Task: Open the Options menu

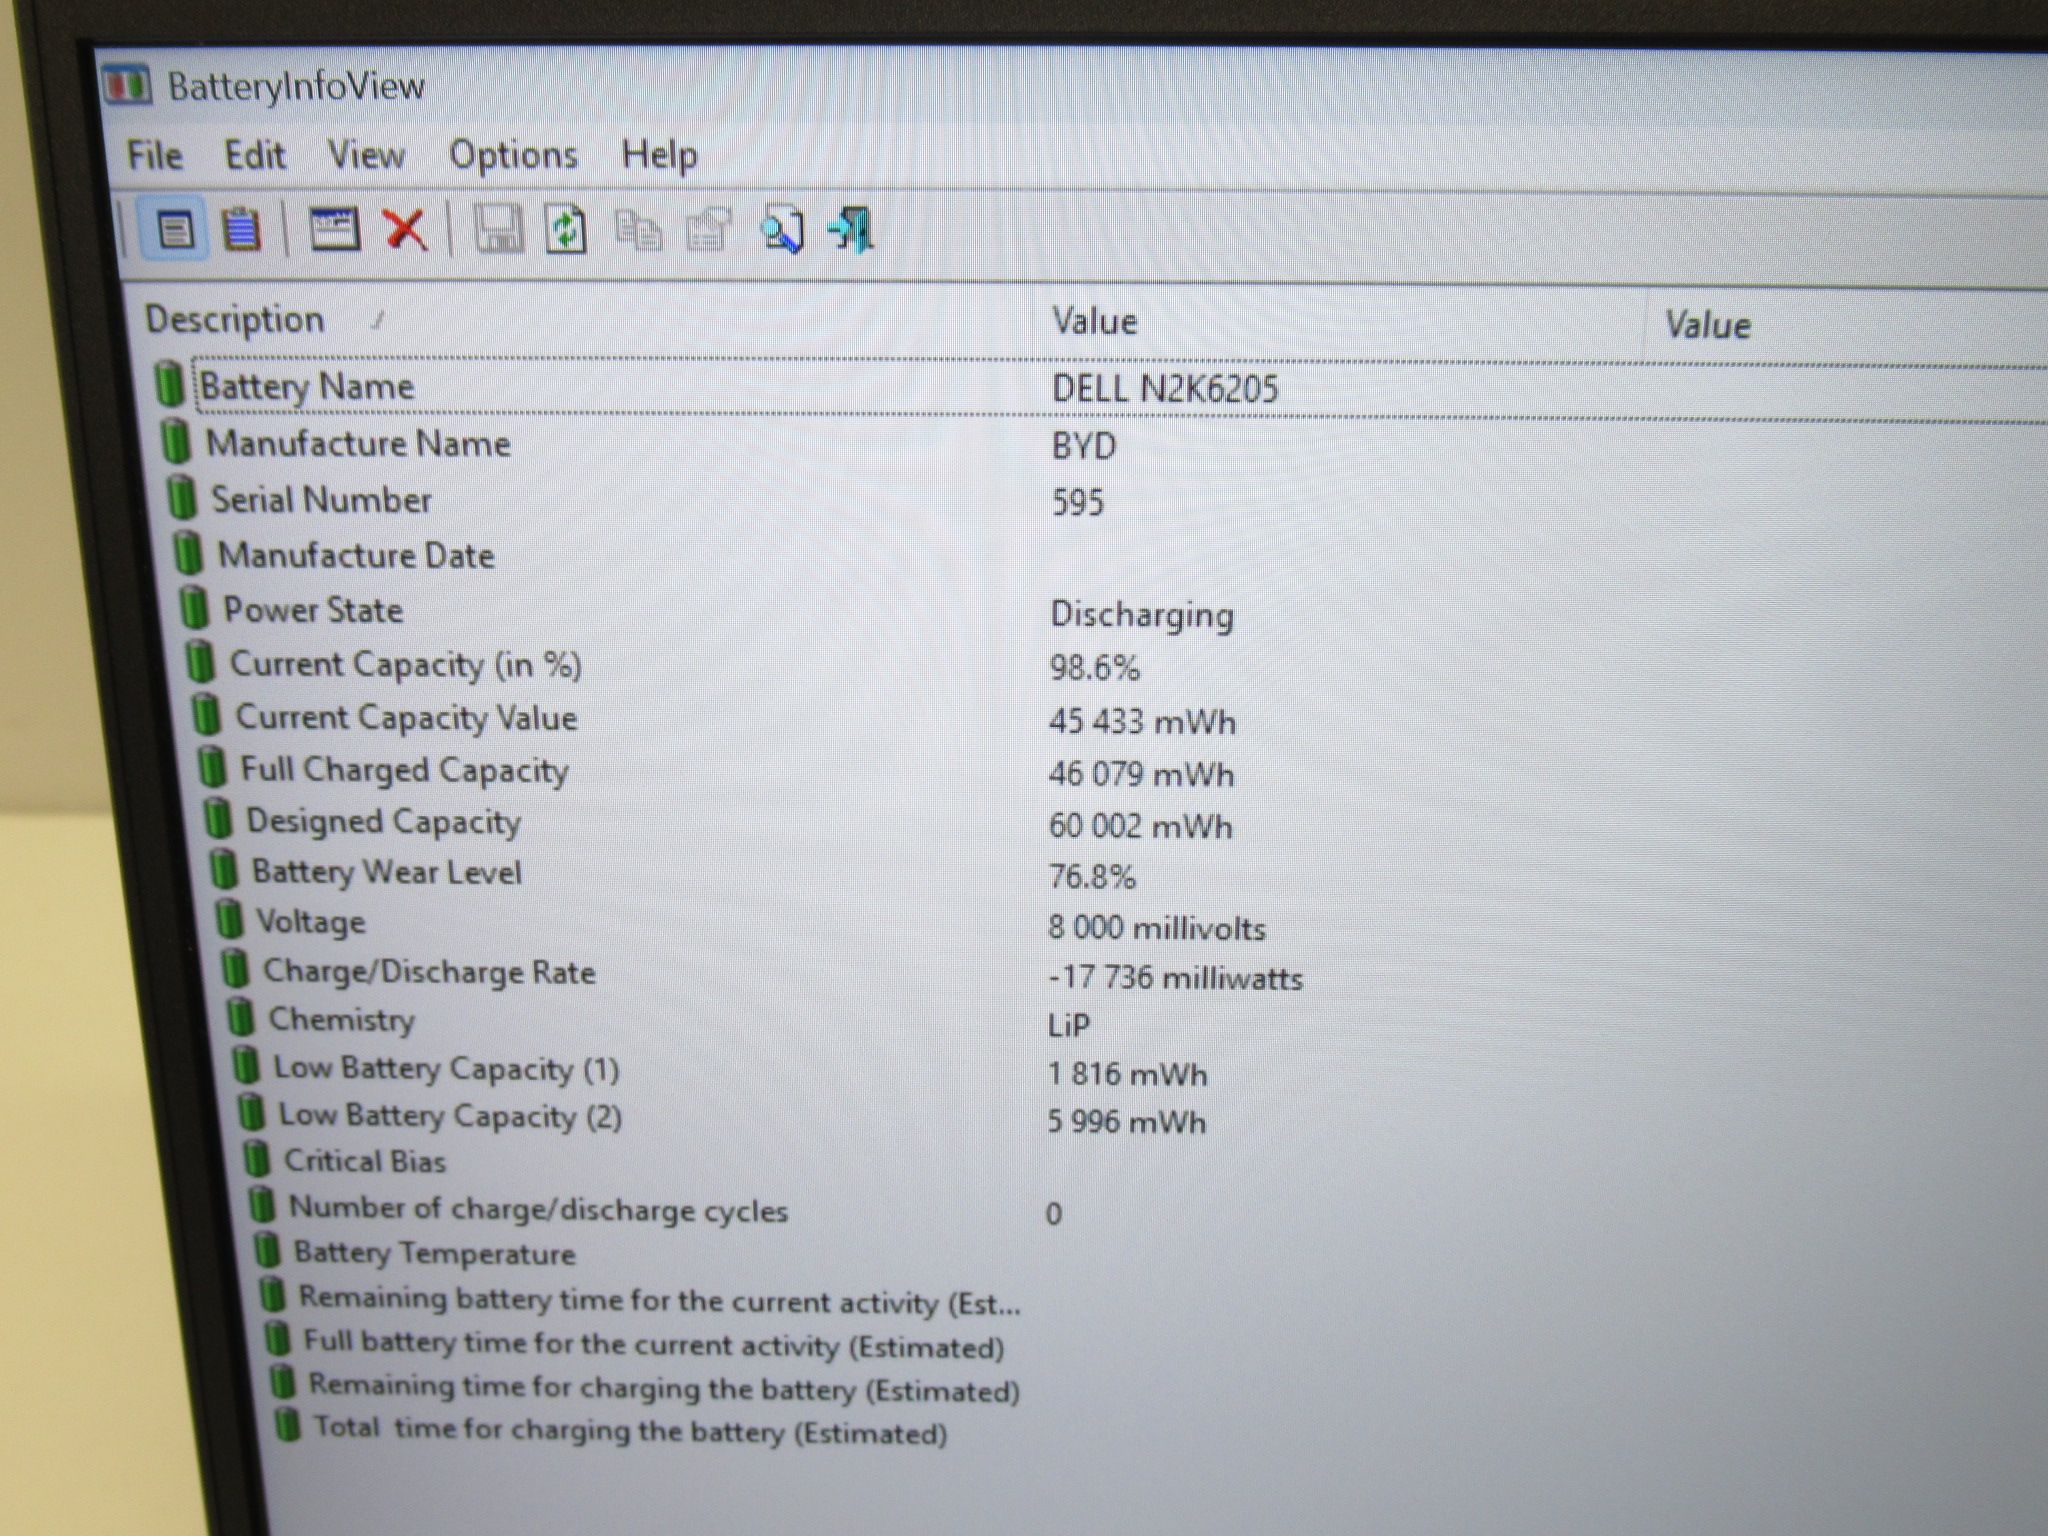Action: (x=513, y=155)
